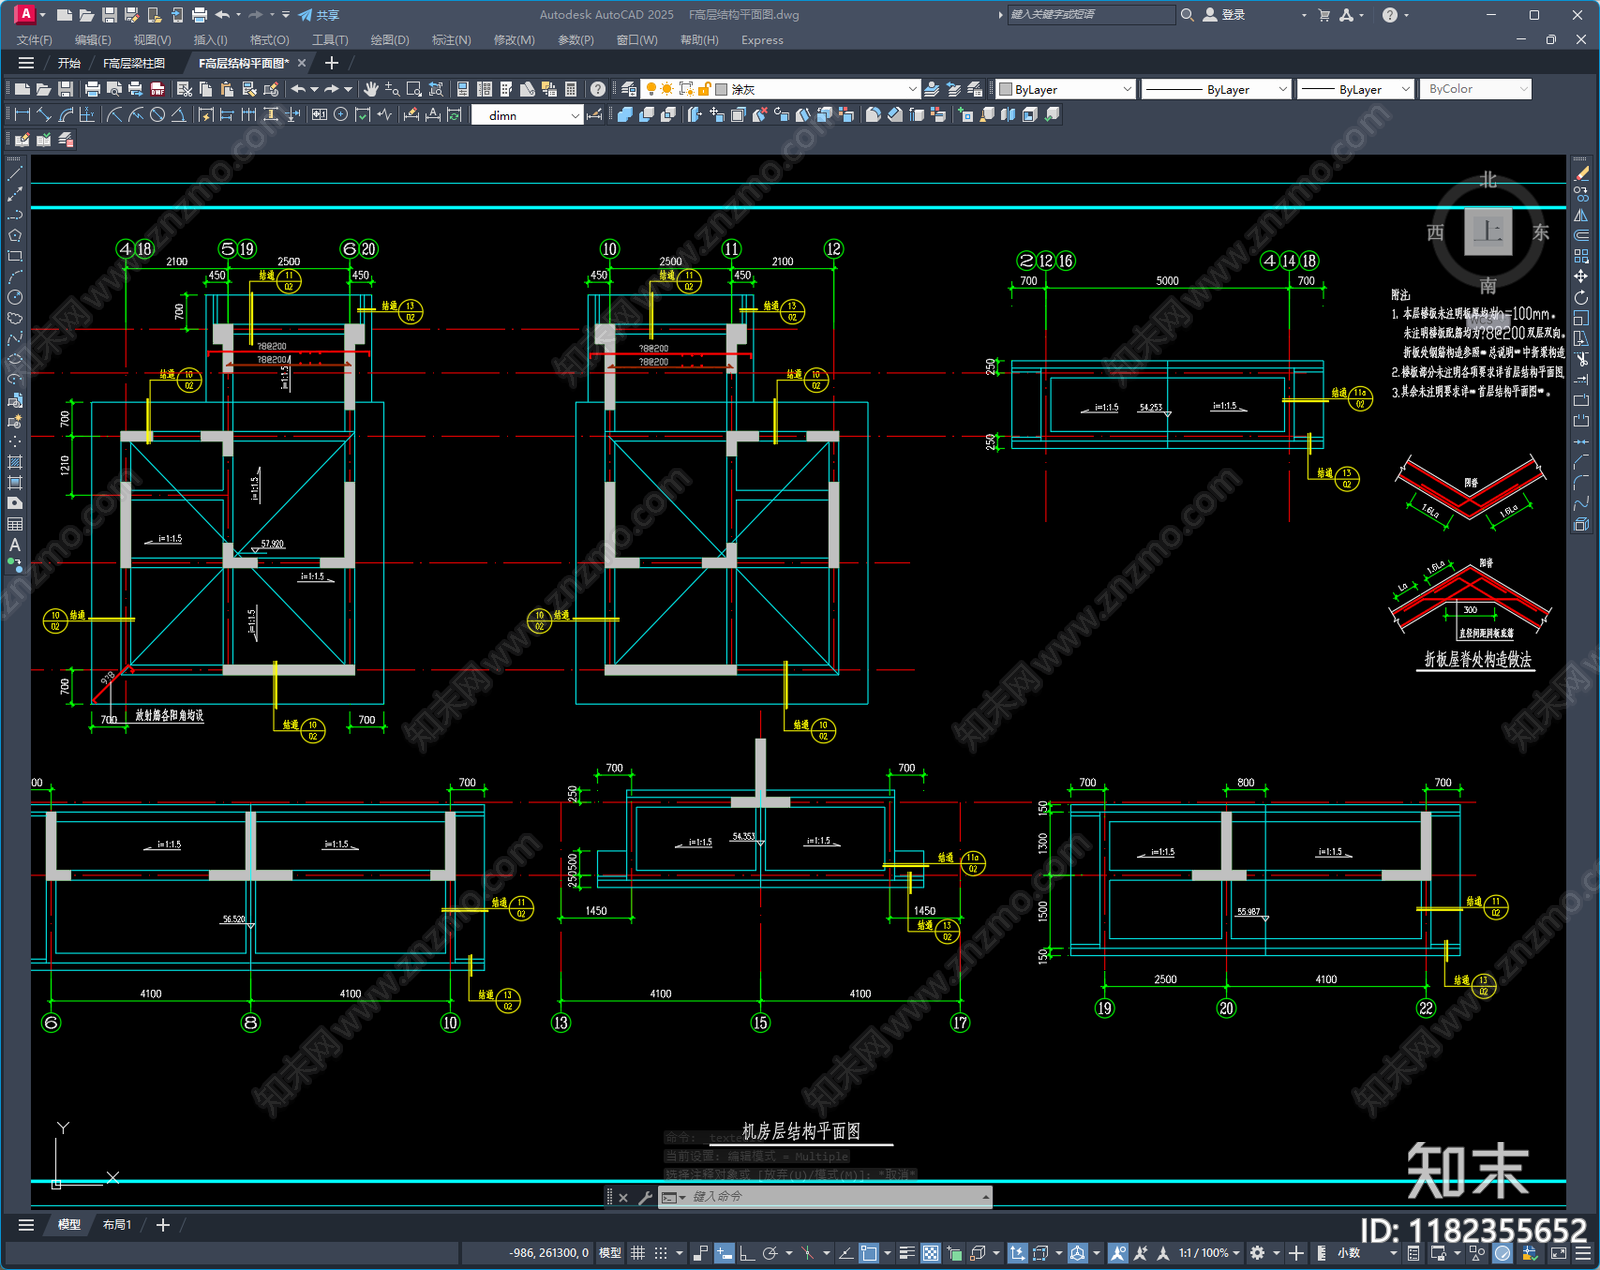Open the annotation scale 1:1 / 100% dropdown
1600x1270 pixels.
[x=1209, y=1253]
